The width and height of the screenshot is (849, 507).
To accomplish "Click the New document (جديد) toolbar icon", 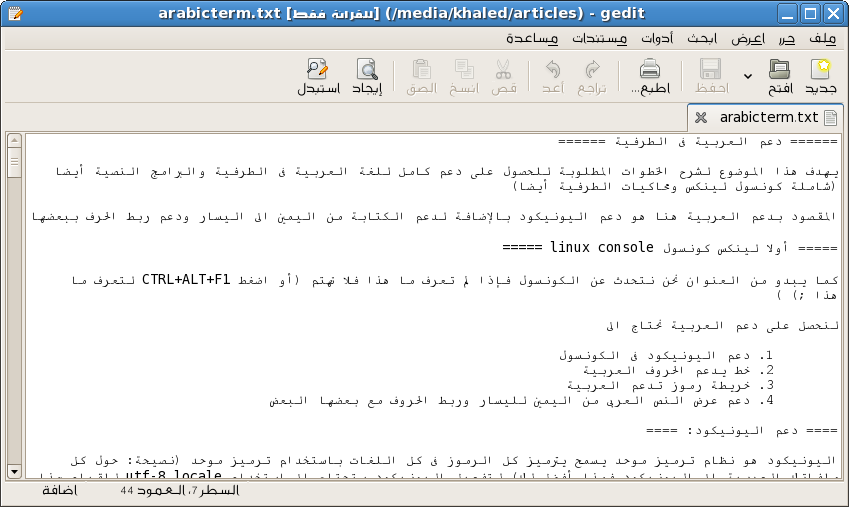I will [x=821, y=70].
